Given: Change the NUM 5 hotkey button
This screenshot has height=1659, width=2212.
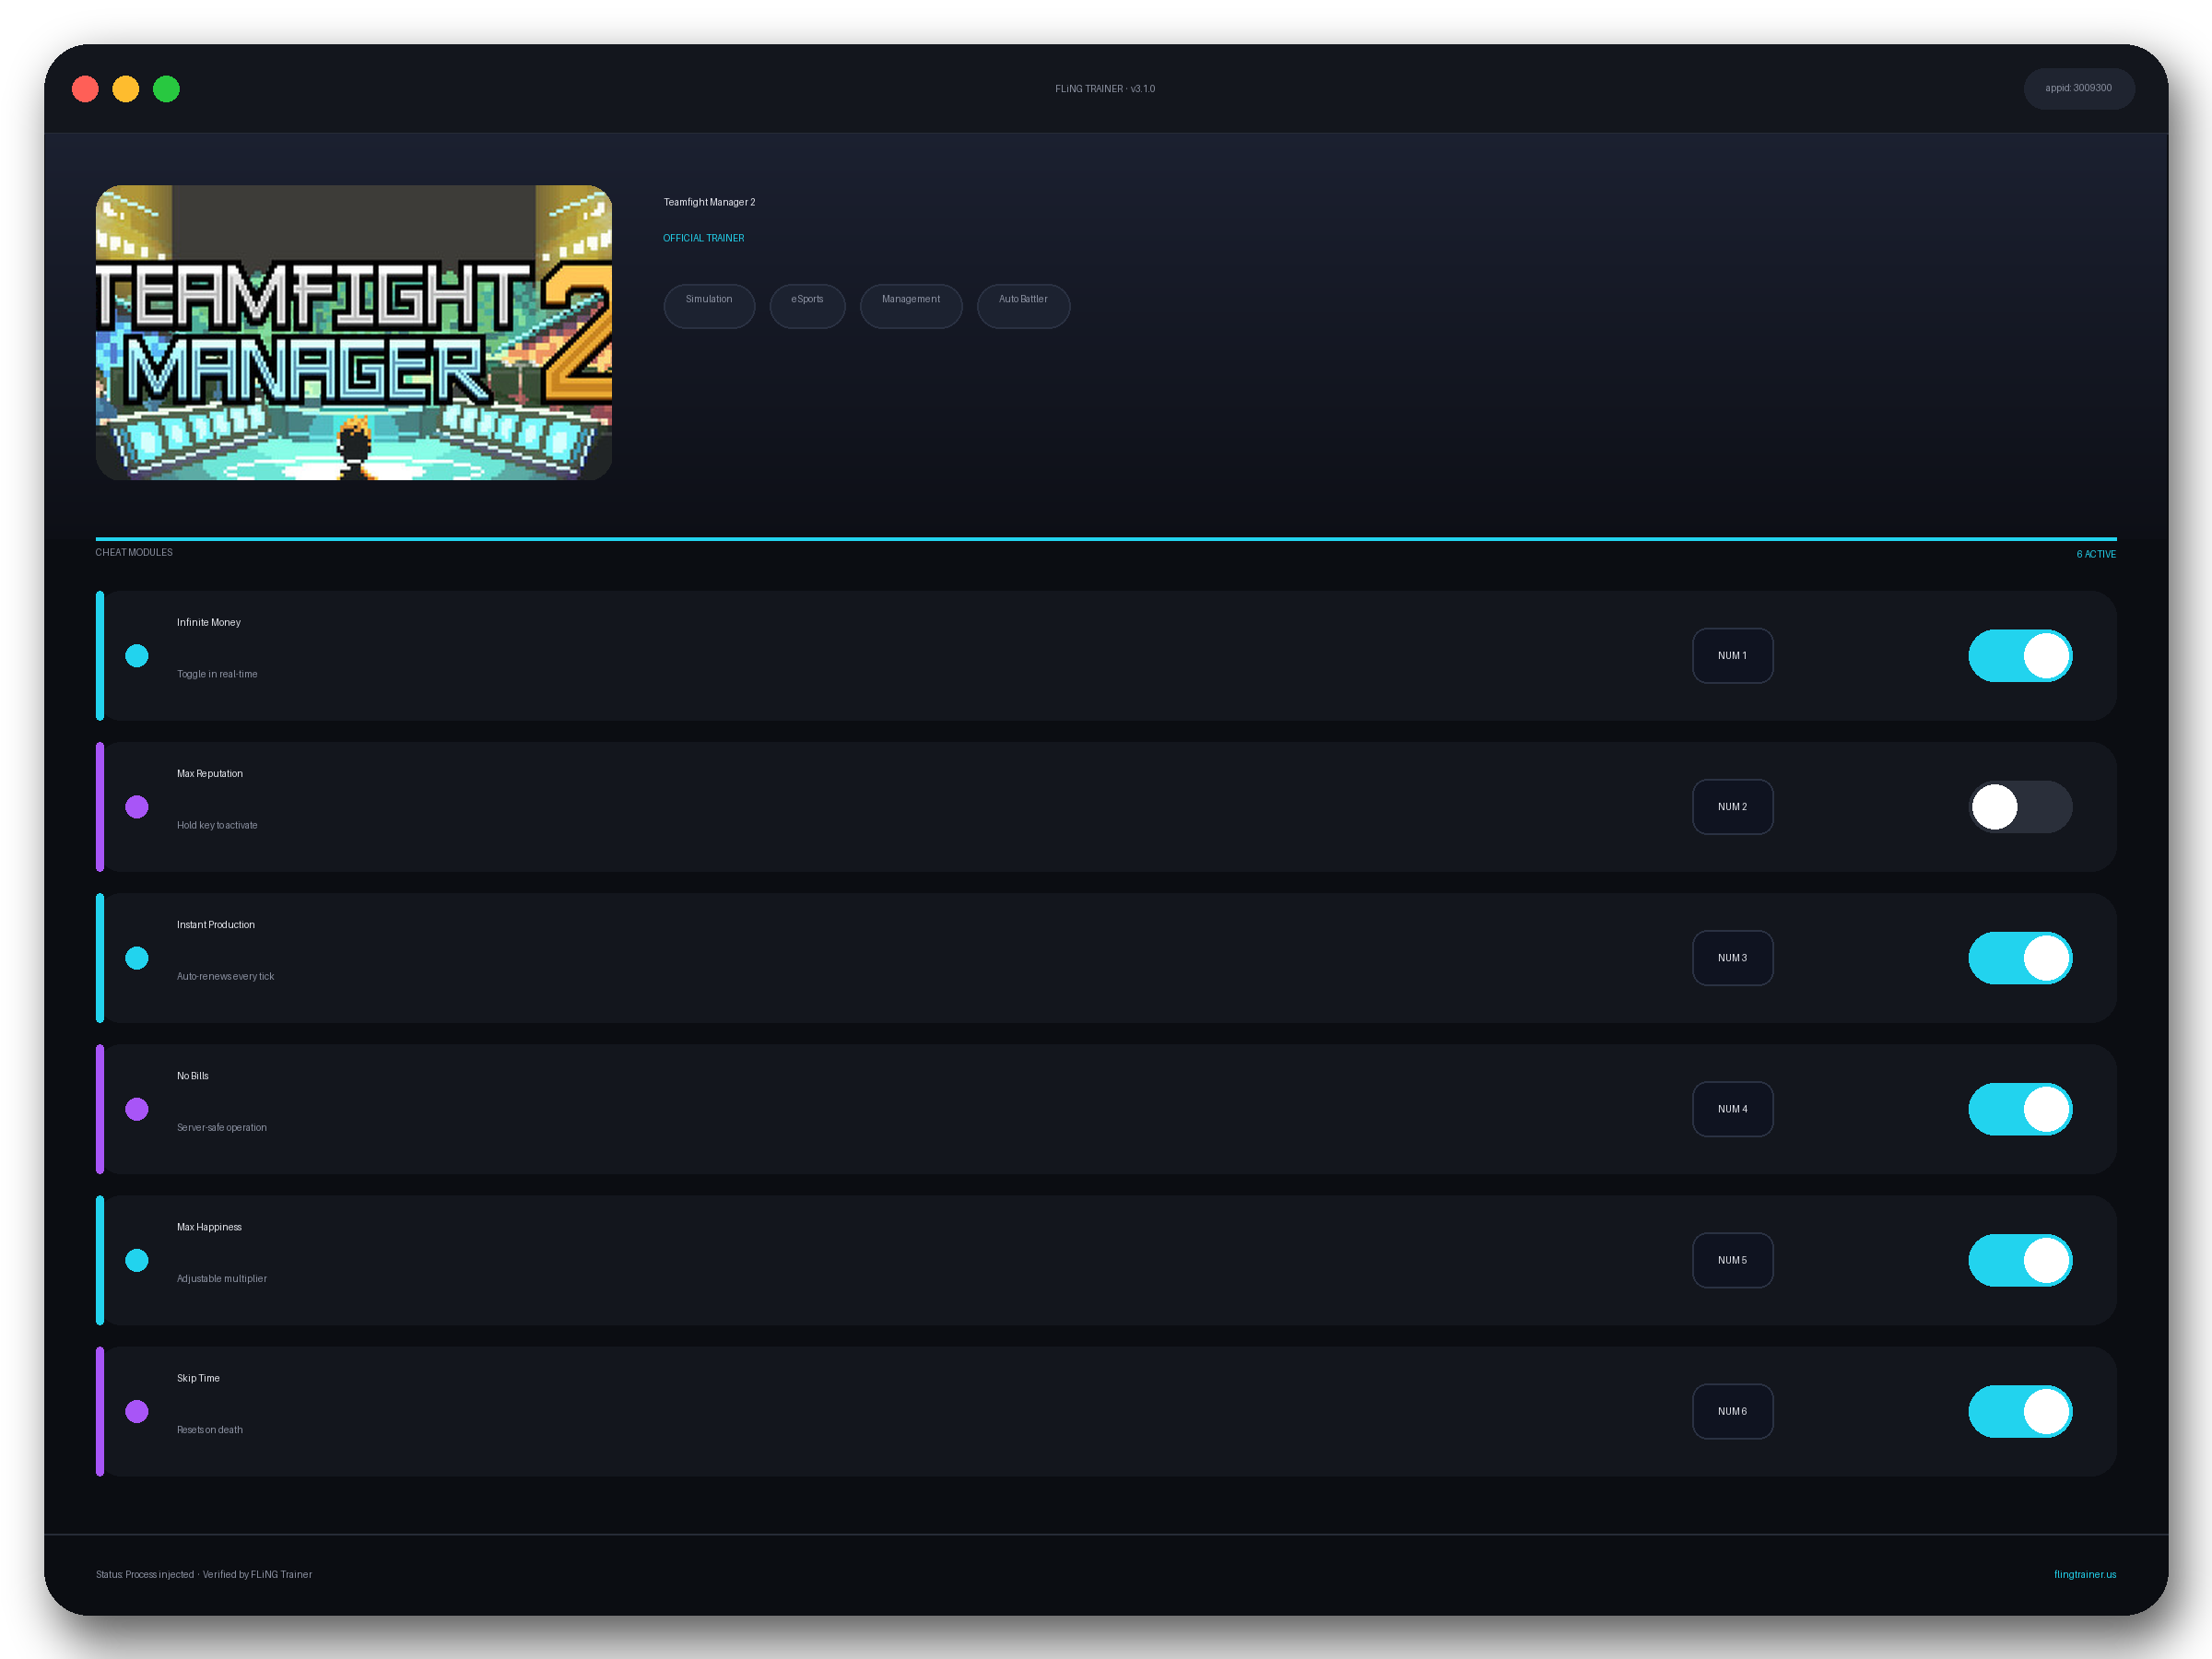Looking at the screenshot, I should point(1732,1260).
